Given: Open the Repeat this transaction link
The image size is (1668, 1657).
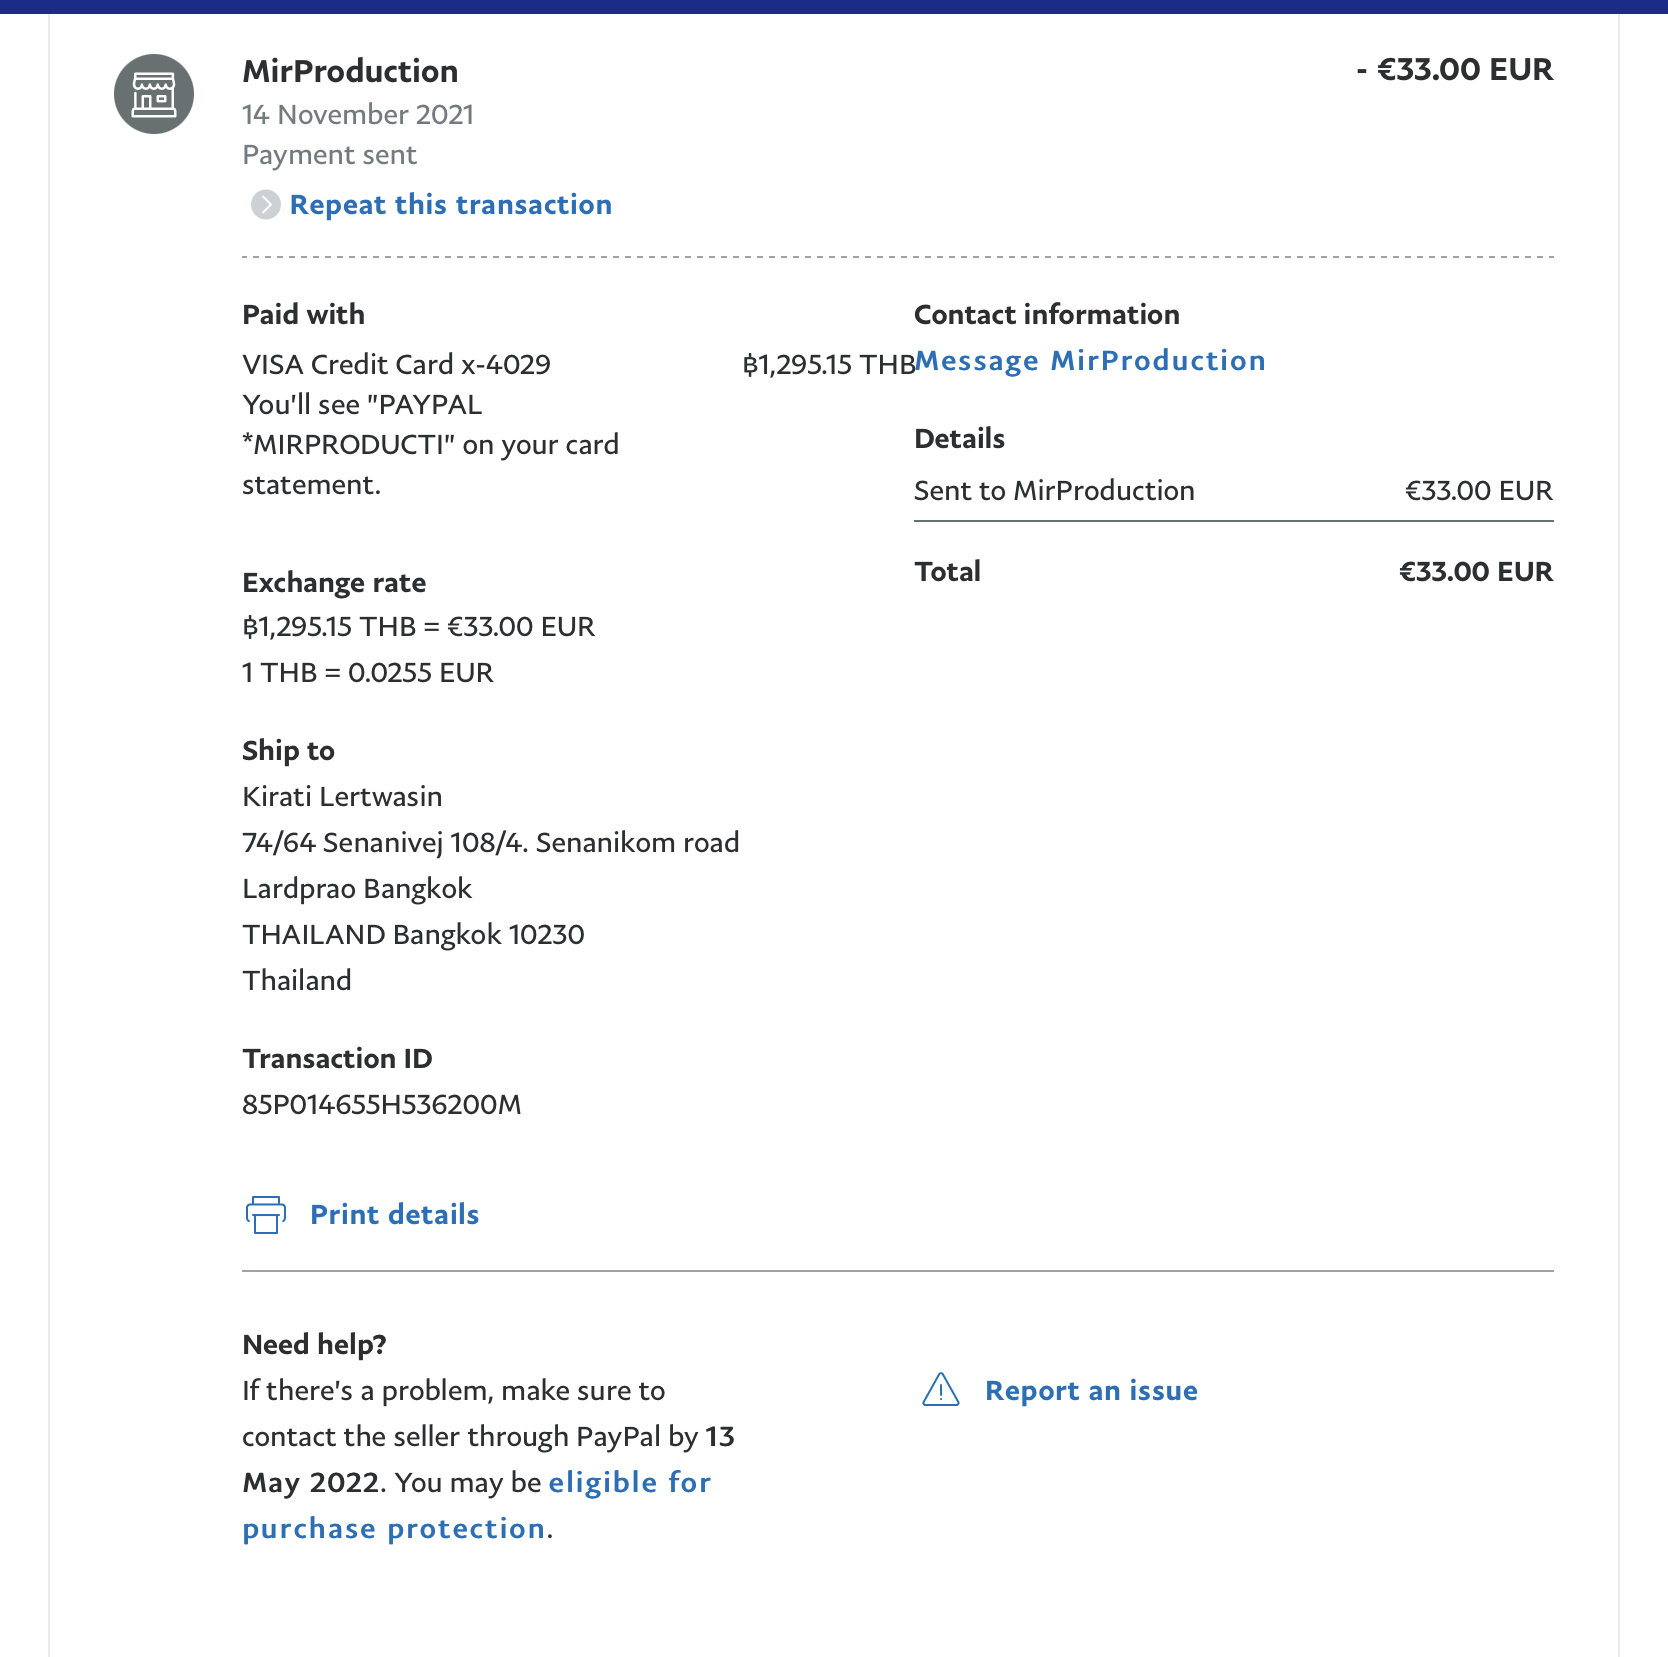Looking at the screenshot, I should click(450, 205).
